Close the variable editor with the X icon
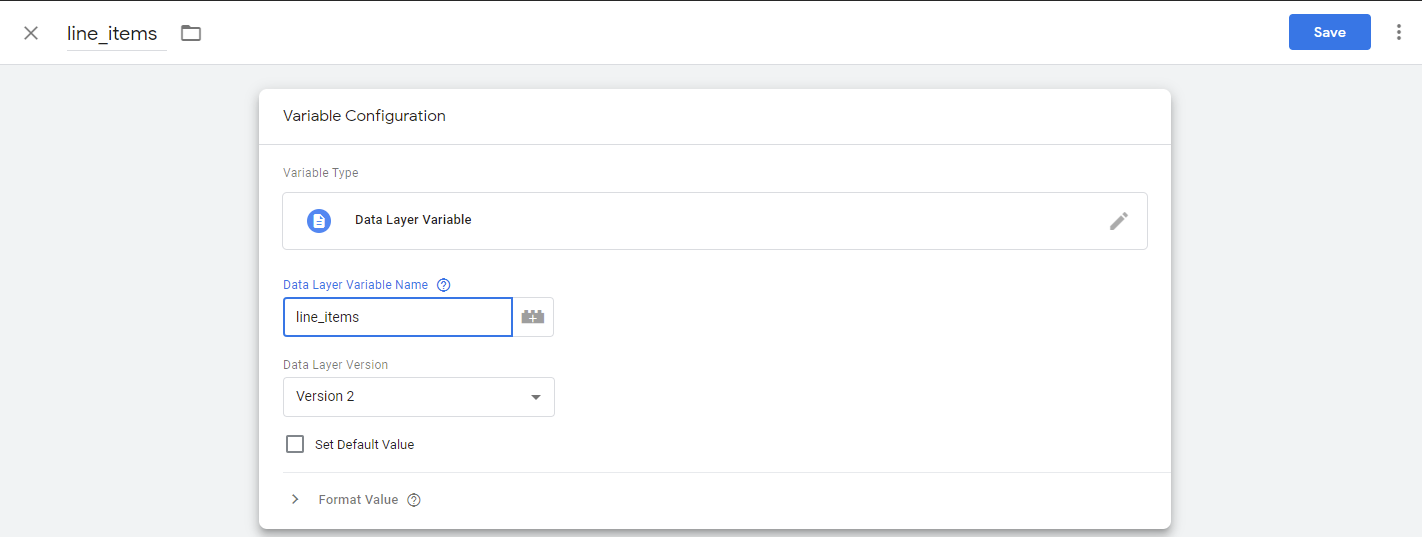The width and height of the screenshot is (1422, 537). [x=31, y=33]
